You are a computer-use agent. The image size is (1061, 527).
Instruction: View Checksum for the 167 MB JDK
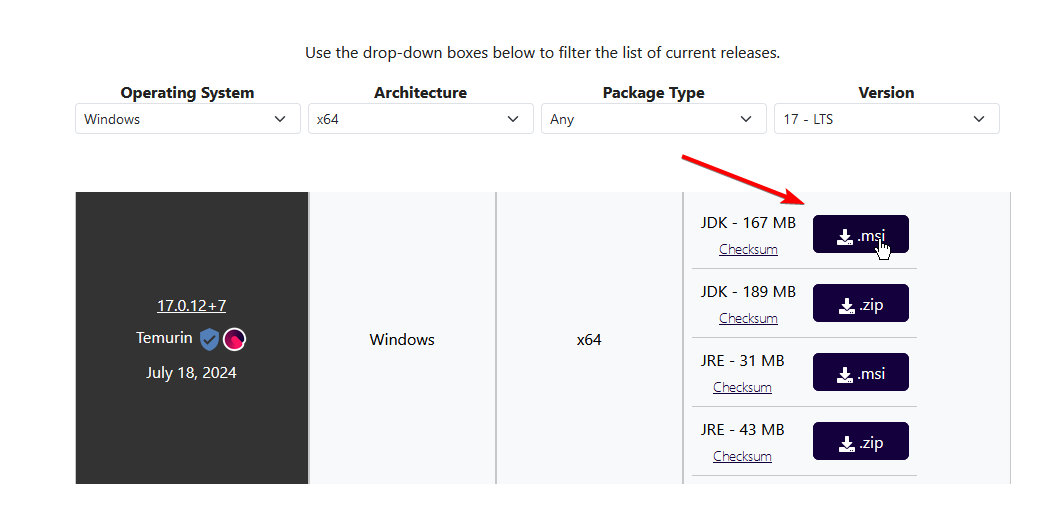point(748,249)
